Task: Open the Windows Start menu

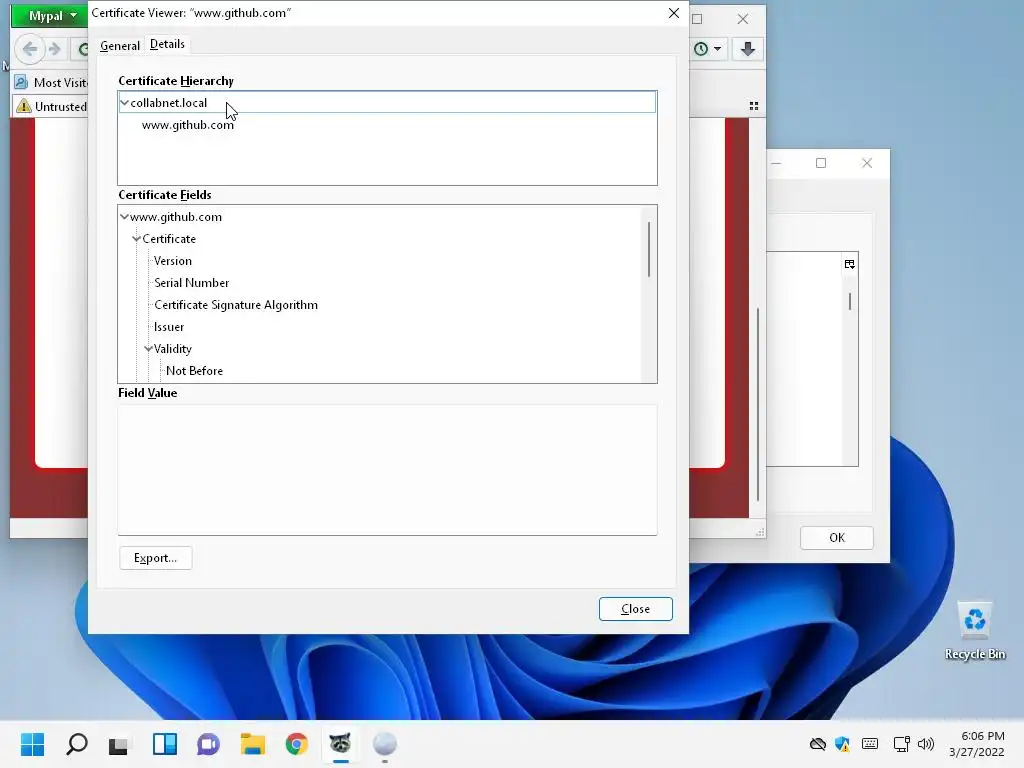Action: click(33, 744)
